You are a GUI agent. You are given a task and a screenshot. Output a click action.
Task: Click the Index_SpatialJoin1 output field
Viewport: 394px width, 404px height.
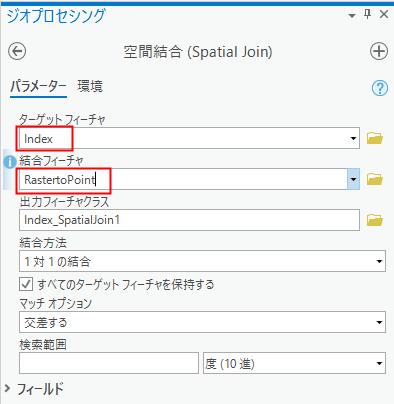(x=189, y=220)
